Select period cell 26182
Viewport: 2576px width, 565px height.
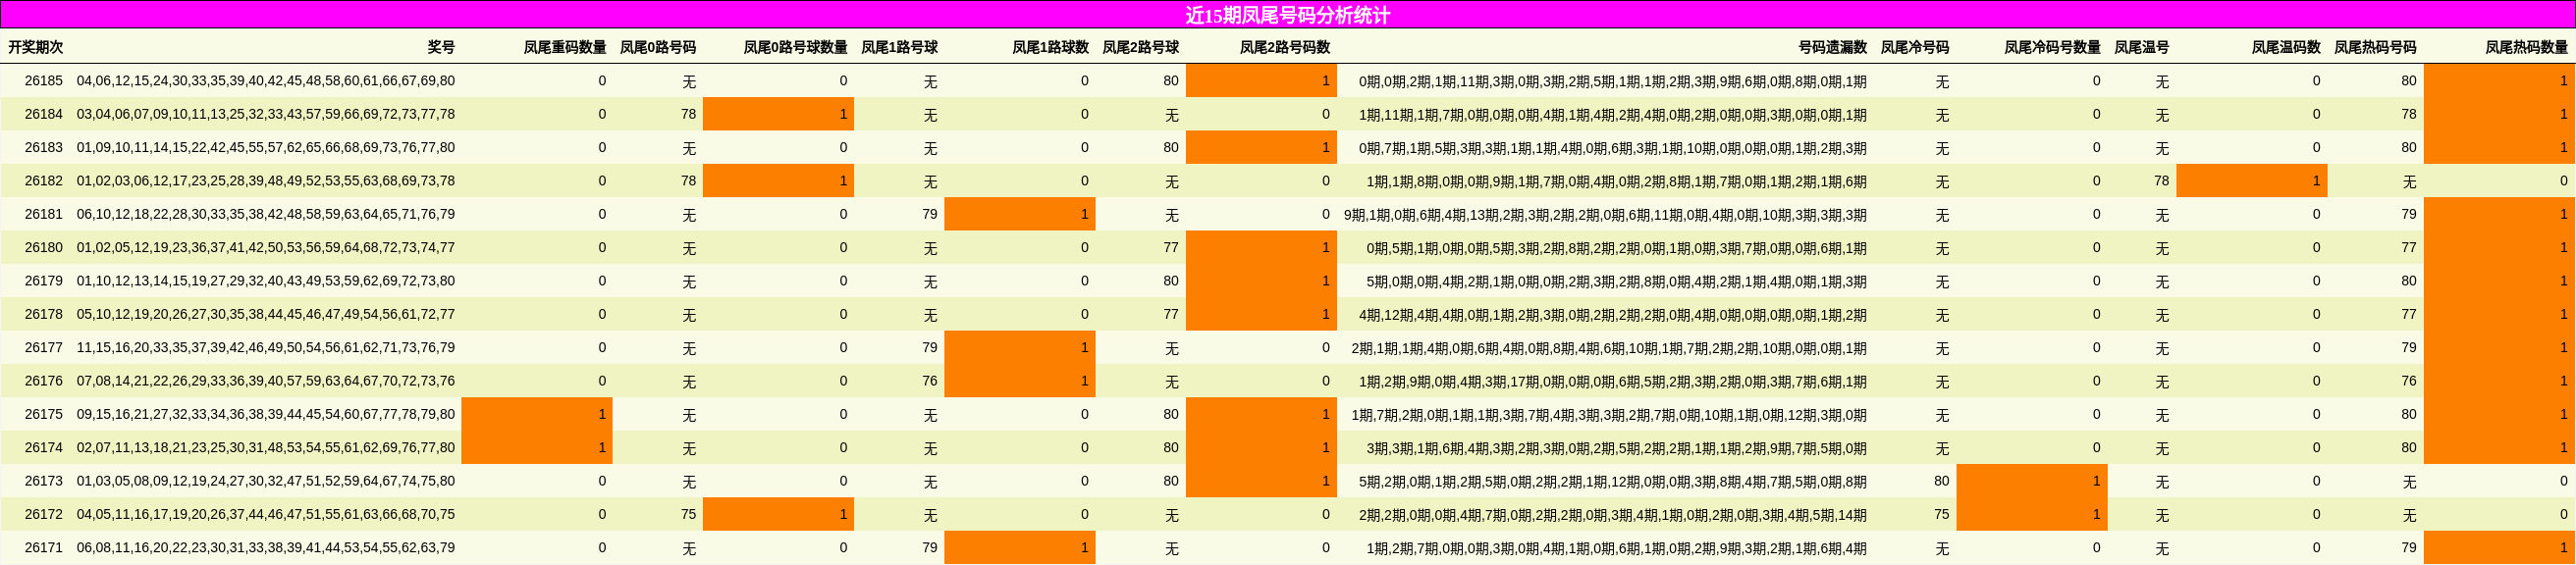click(x=44, y=181)
